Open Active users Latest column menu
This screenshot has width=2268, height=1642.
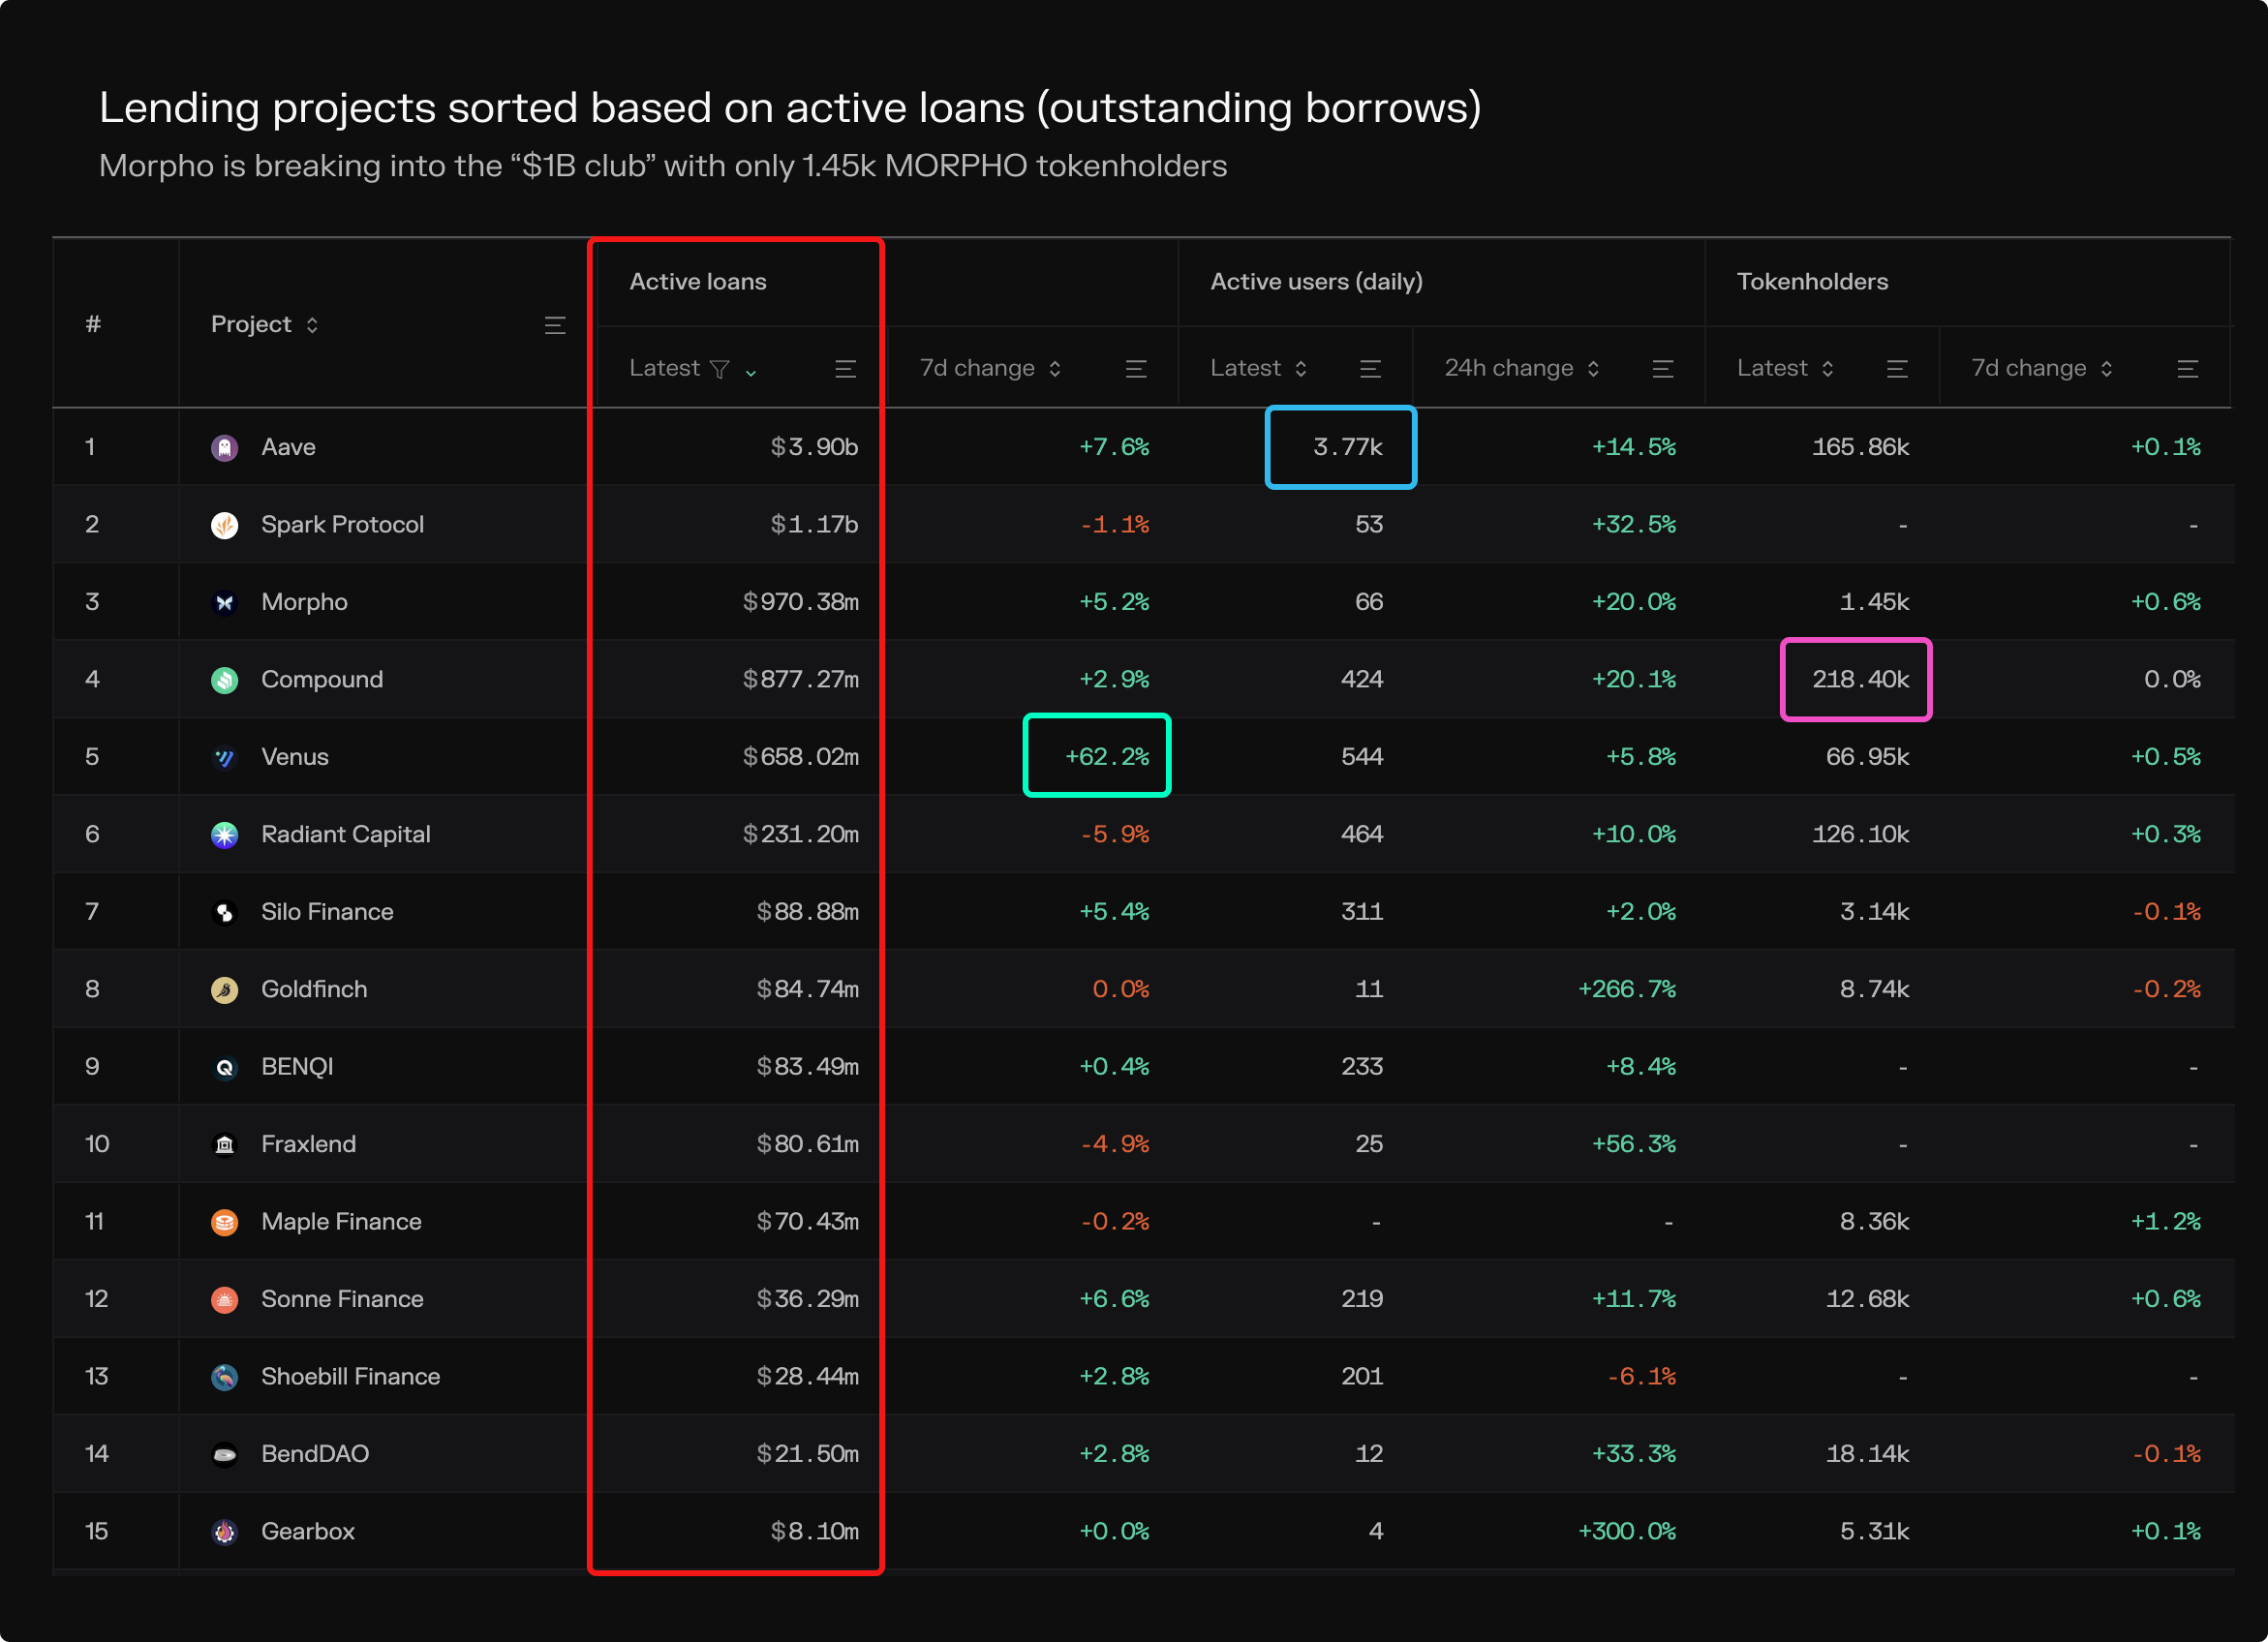[x=1370, y=369]
